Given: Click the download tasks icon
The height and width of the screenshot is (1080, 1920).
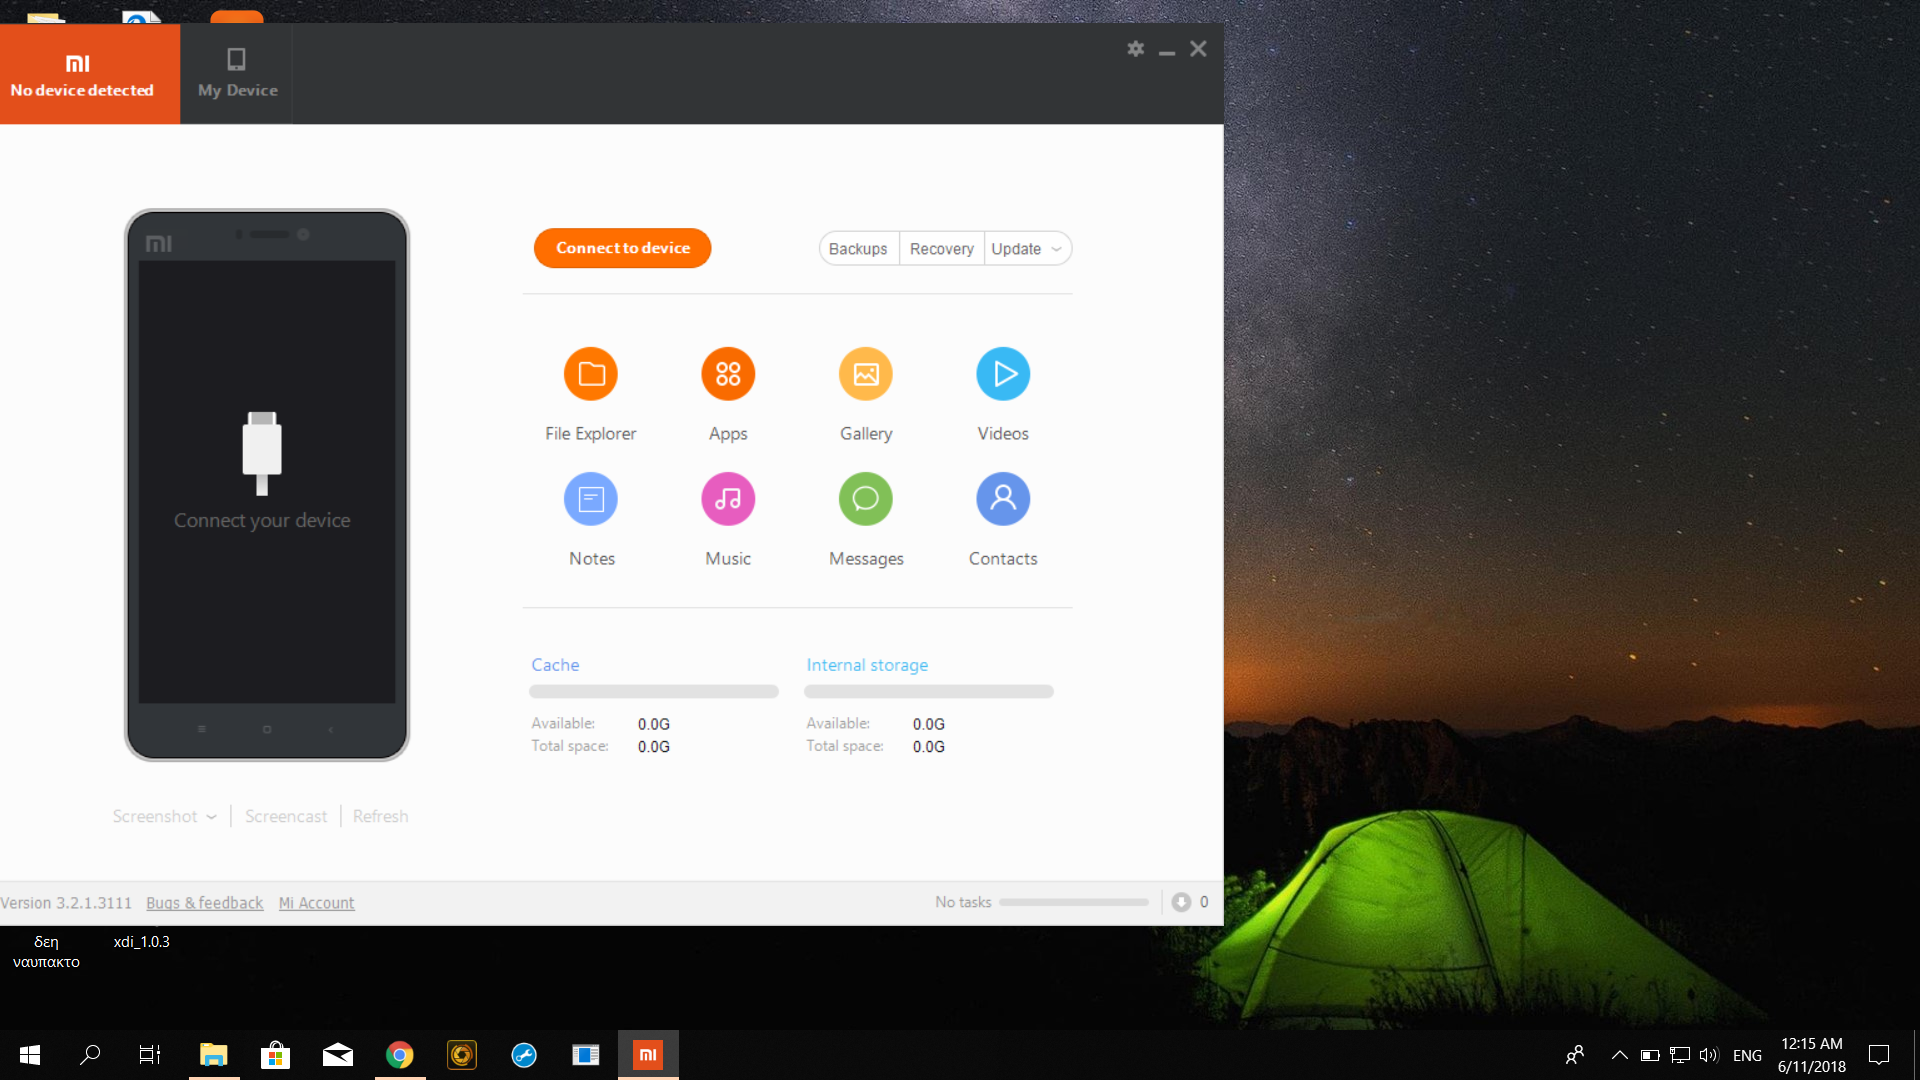Looking at the screenshot, I should pyautogui.click(x=1181, y=902).
